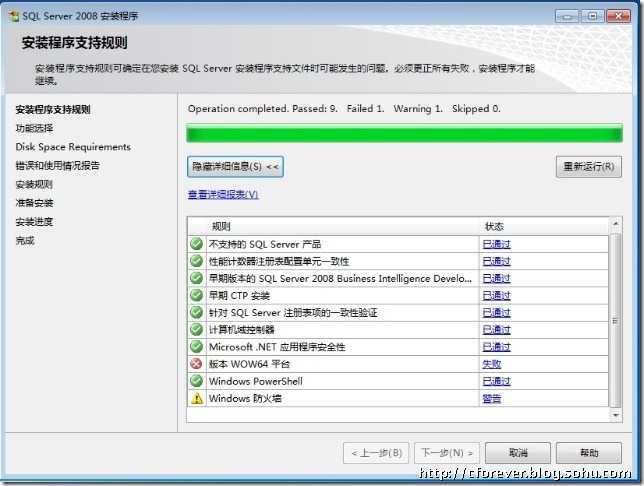Select Disk Space Requirements step in sidebar
The height and width of the screenshot is (486, 644).
pyautogui.click(x=73, y=147)
